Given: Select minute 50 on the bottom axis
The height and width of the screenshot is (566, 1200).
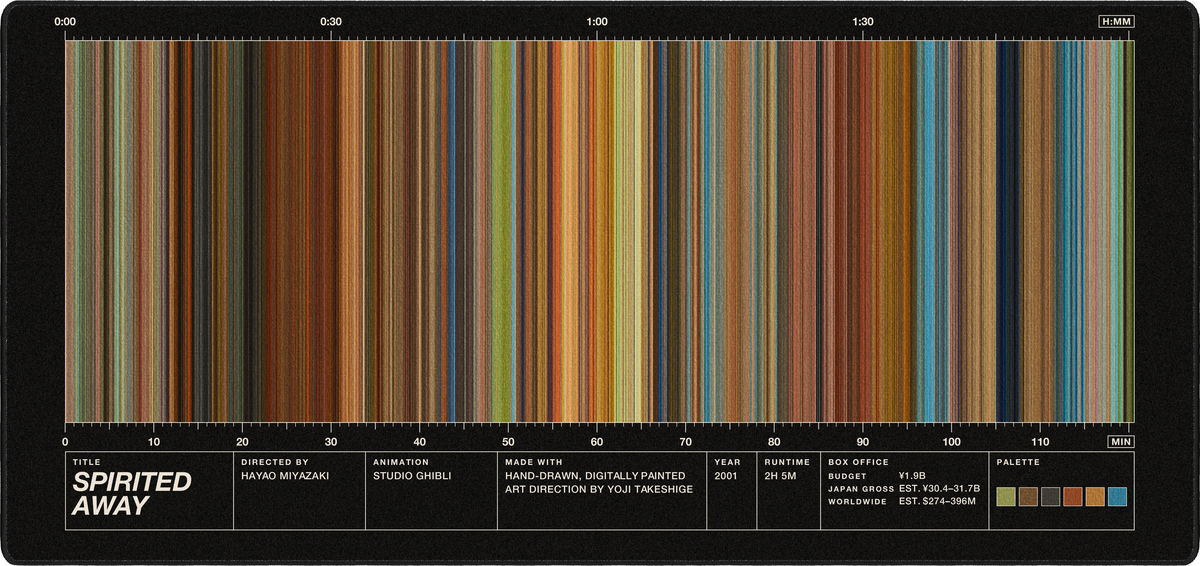Looking at the screenshot, I should 509,441.
